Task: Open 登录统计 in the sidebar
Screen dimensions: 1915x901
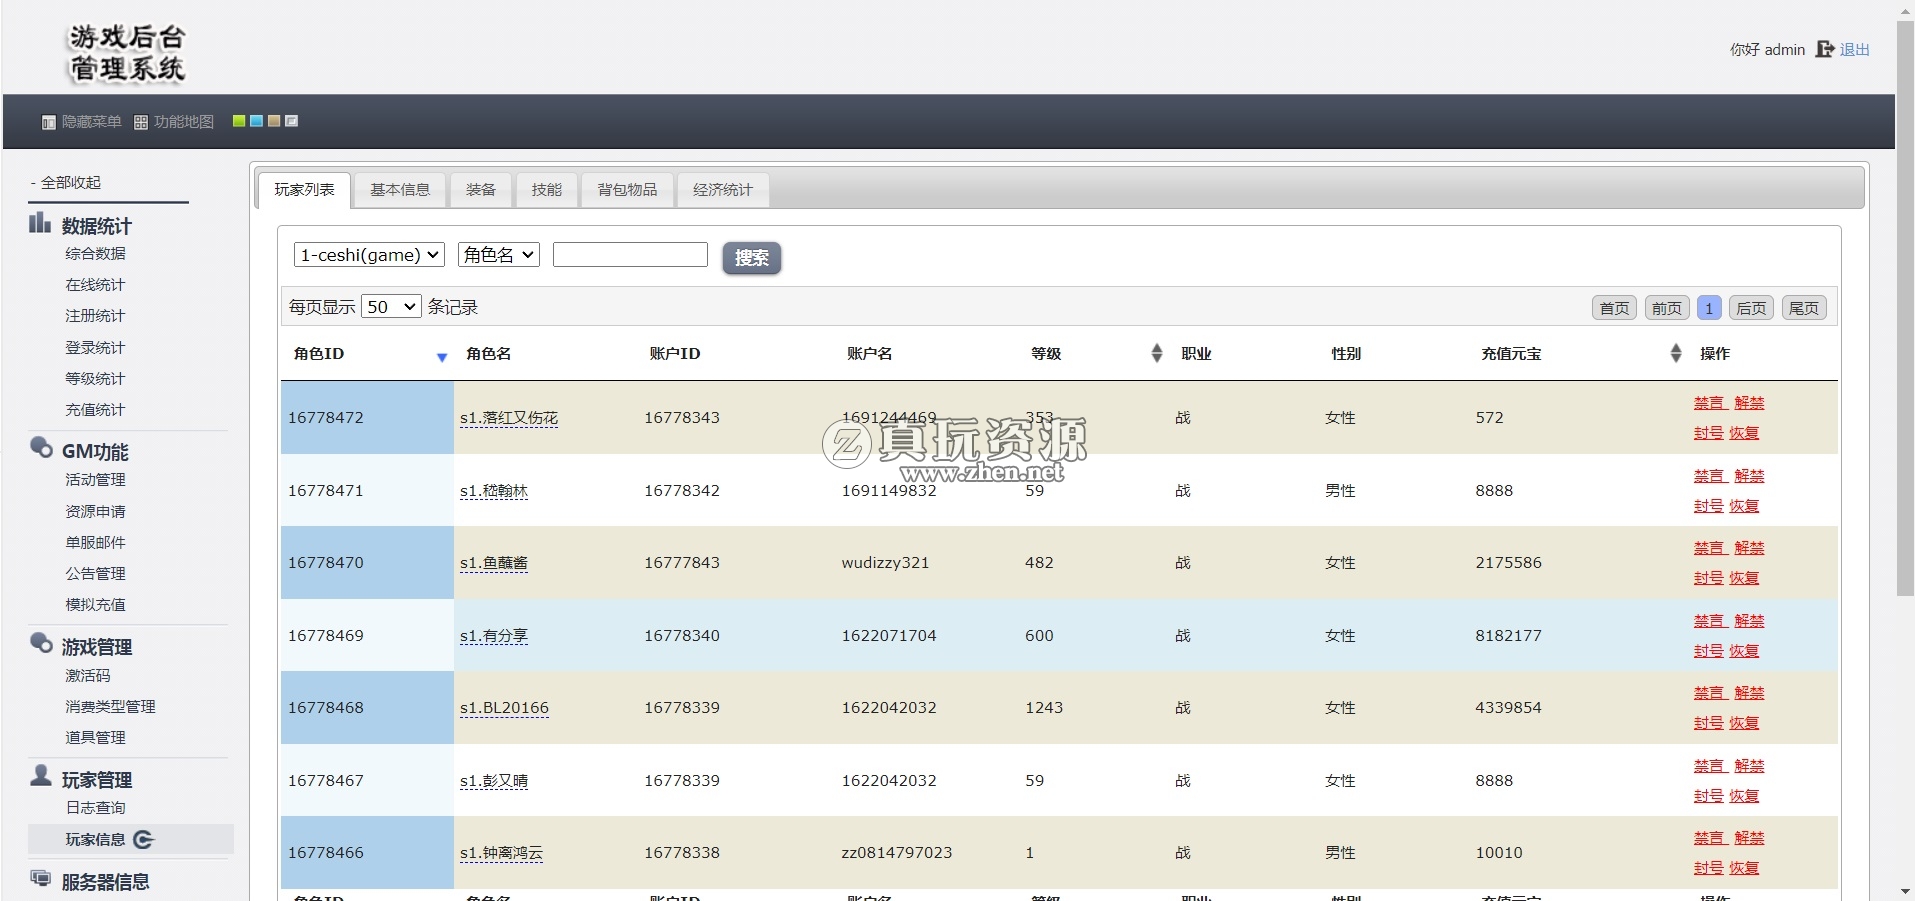Action: pyautogui.click(x=95, y=348)
